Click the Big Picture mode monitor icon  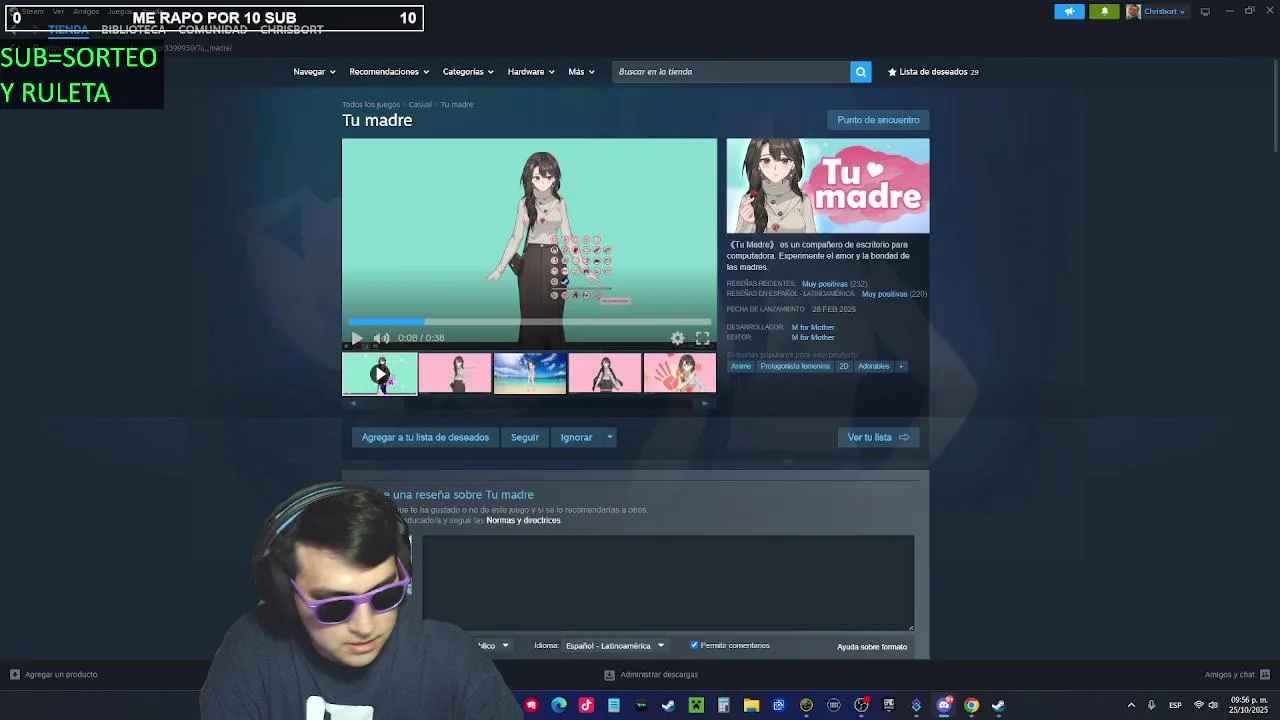click(1205, 12)
